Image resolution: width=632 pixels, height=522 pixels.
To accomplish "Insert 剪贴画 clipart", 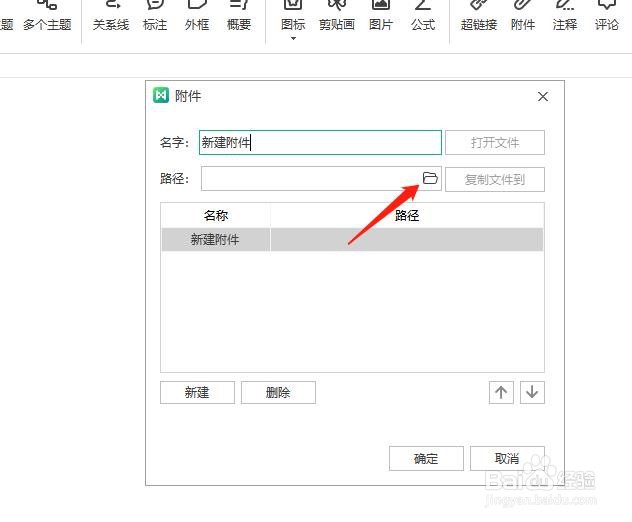I will [337, 16].
